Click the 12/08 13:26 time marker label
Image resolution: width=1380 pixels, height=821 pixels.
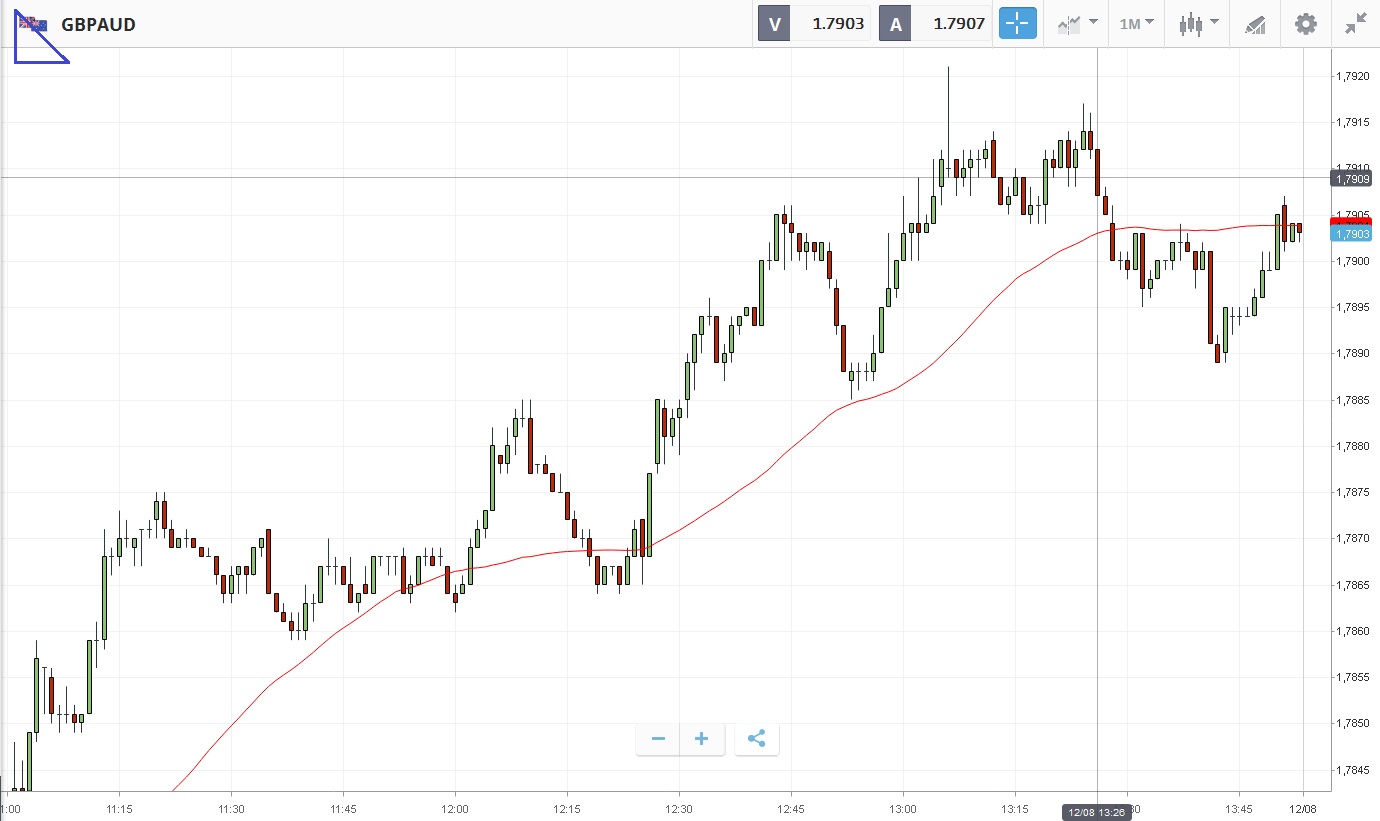1096,812
